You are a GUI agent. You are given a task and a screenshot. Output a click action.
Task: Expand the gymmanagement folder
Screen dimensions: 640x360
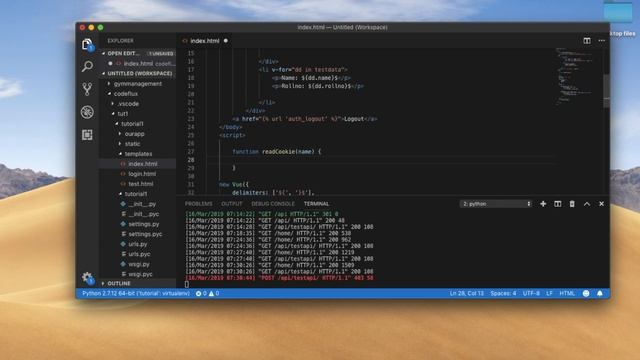pyautogui.click(x=138, y=84)
